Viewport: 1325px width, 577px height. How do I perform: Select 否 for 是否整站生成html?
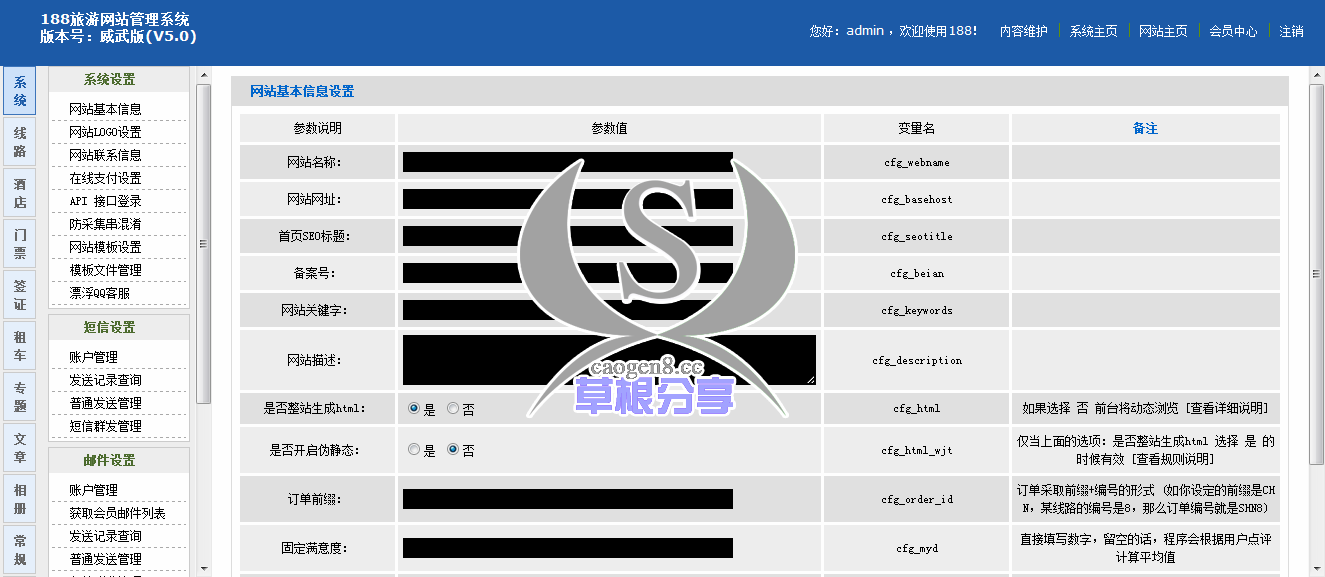(453, 409)
